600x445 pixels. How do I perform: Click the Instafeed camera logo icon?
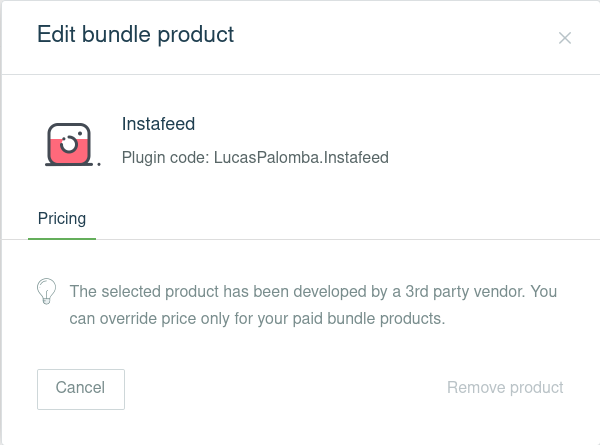pos(70,147)
